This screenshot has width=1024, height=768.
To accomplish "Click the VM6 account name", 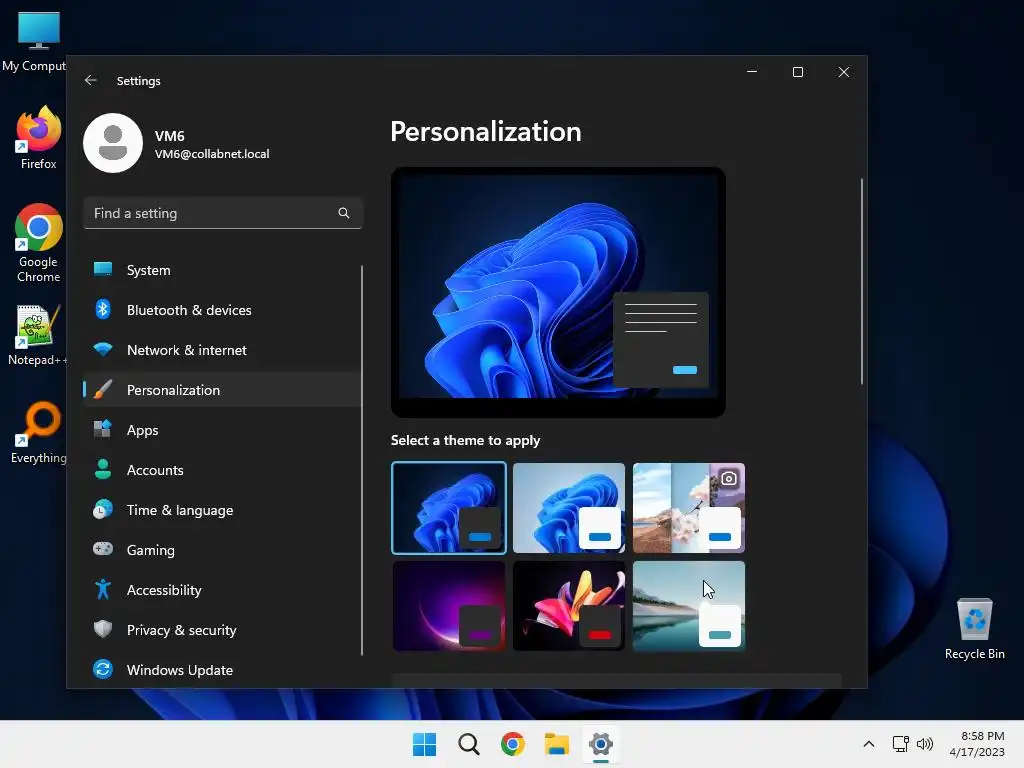I will click(x=170, y=136).
